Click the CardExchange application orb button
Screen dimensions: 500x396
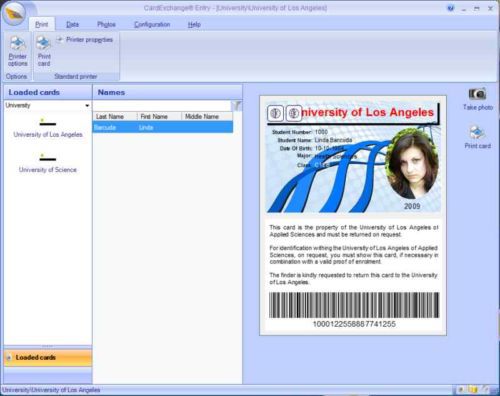[x=14, y=13]
